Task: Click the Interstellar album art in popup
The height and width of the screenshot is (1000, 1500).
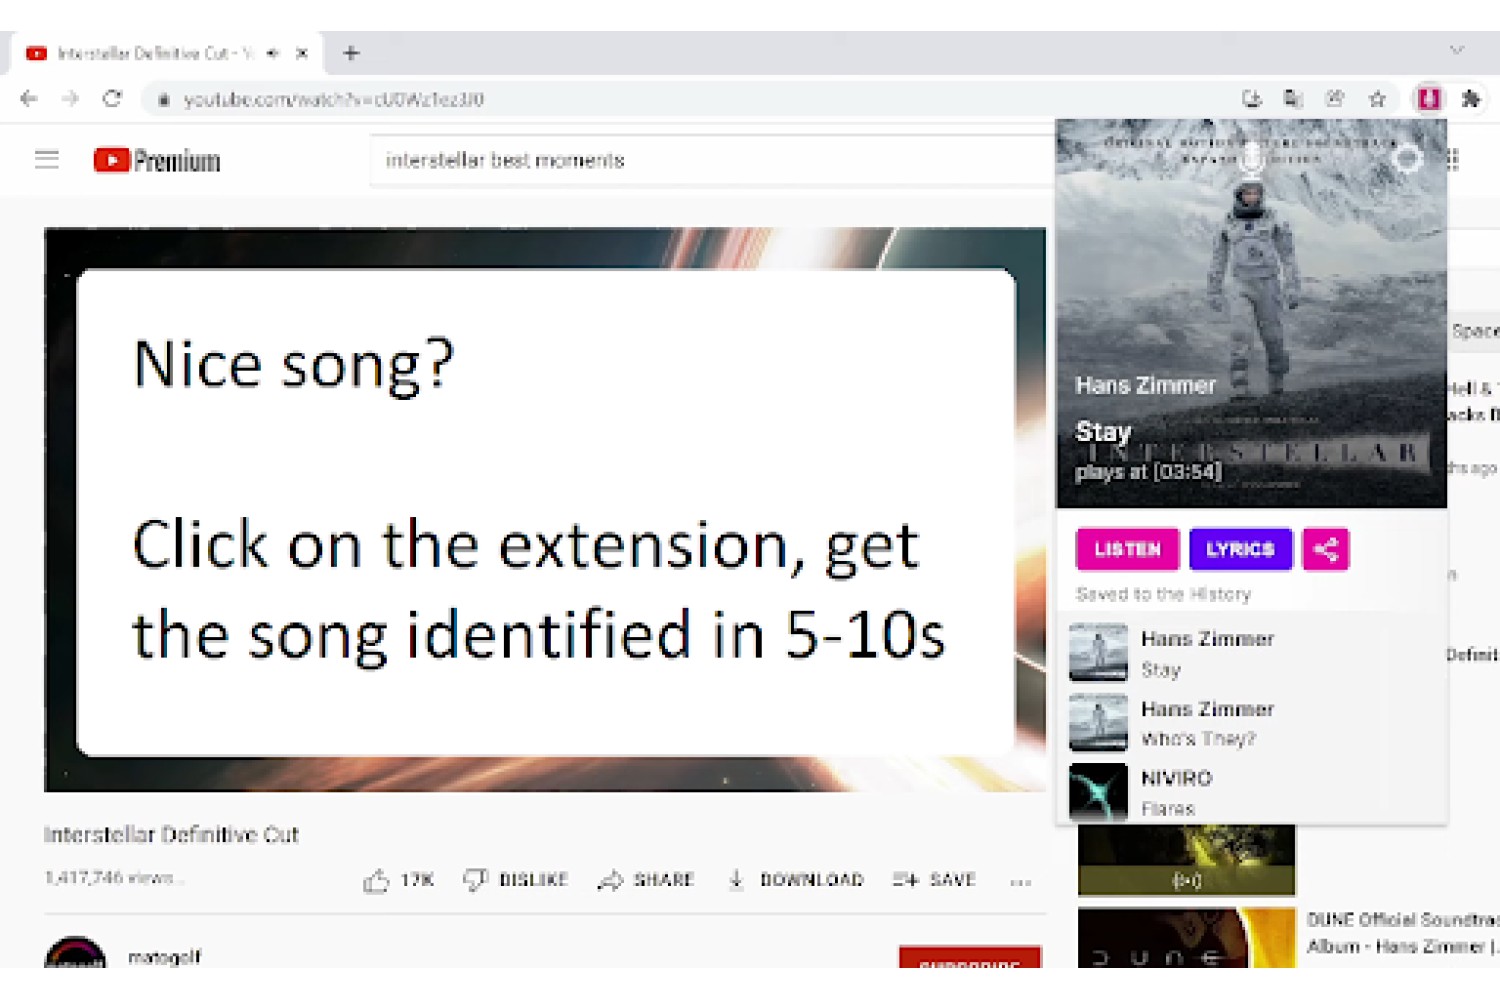Action: pyautogui.click(x=1252, y=314)
